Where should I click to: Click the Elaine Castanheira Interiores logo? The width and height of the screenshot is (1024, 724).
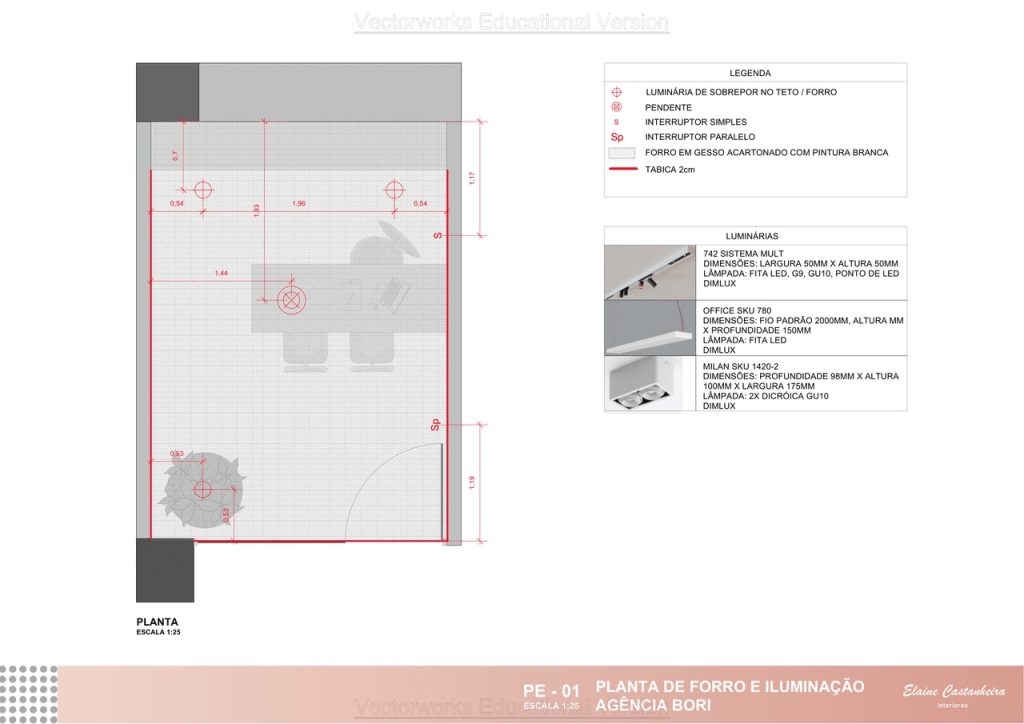(953, 694)
